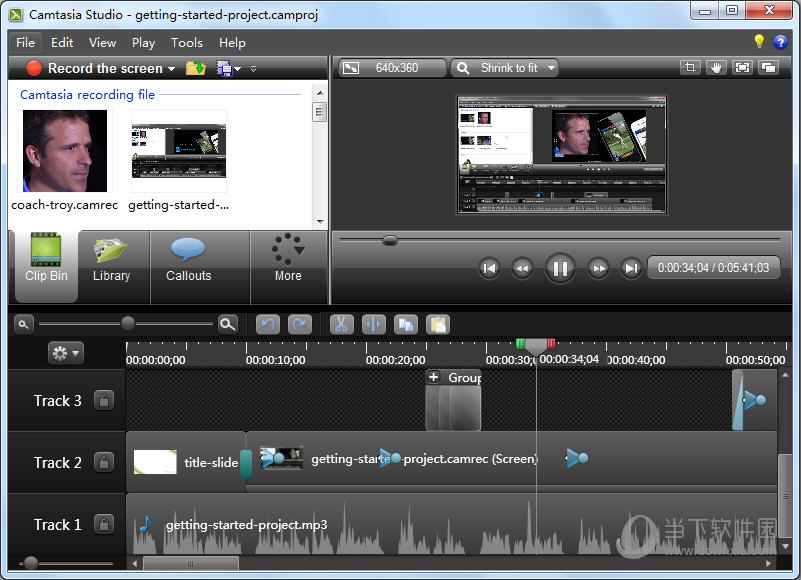This screenshot has height=580, width=801.
Task: Pause the video playback
Action: pyautogui.click(x=560, y=268)
